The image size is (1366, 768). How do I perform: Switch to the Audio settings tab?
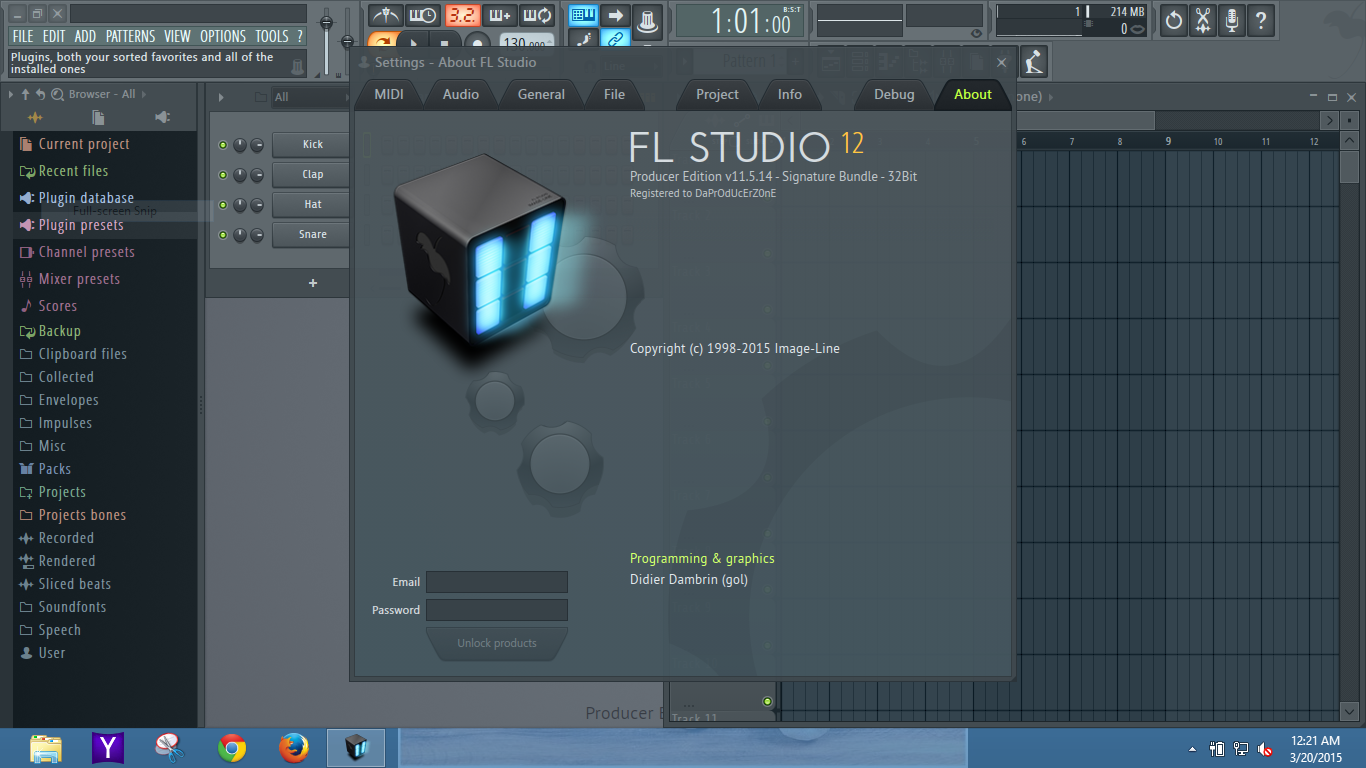[x=461, y=94]
